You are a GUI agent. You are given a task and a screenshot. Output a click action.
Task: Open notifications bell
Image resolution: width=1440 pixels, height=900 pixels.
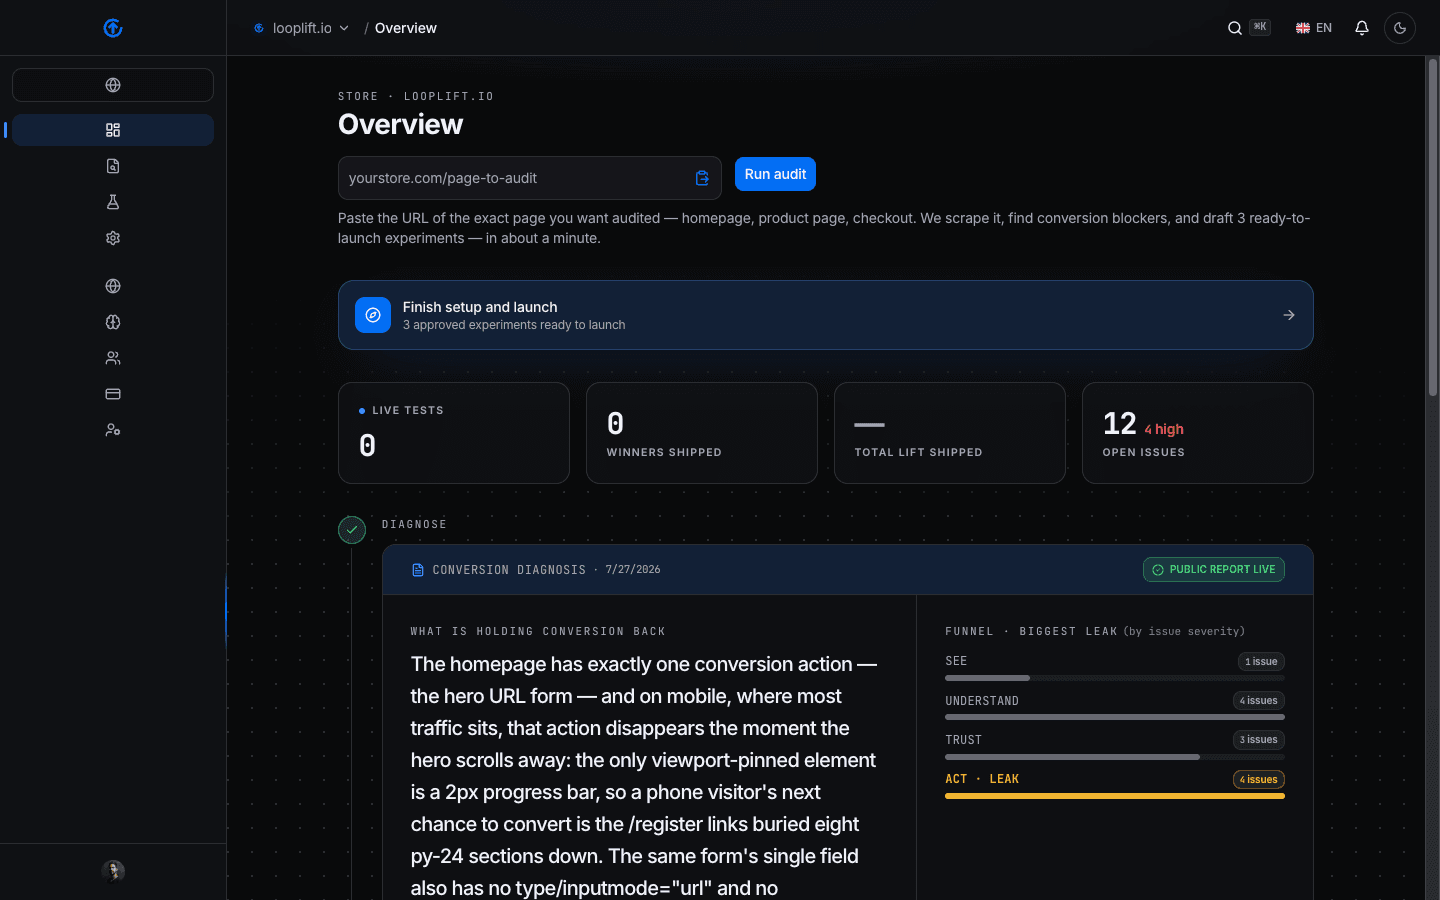[1362, 28]
